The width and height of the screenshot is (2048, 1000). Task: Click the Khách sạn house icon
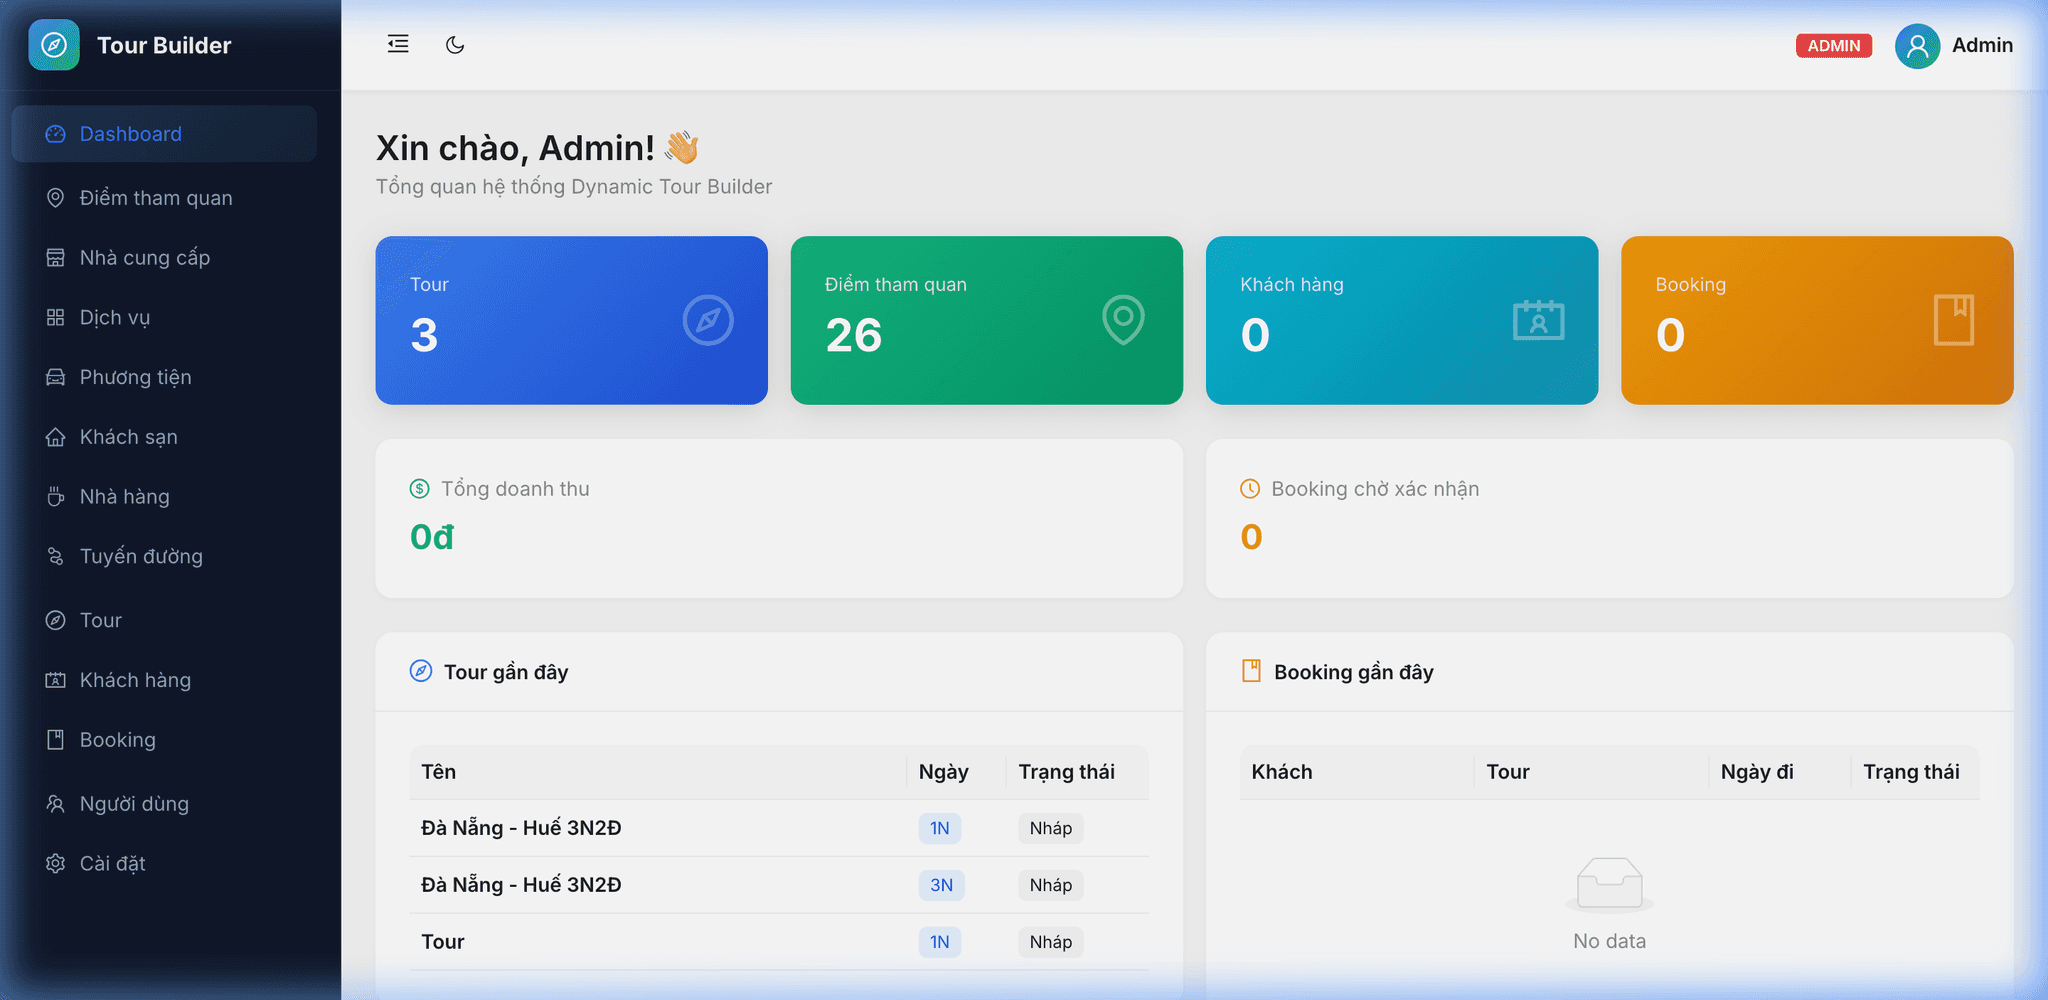click(x=56, y=437)
